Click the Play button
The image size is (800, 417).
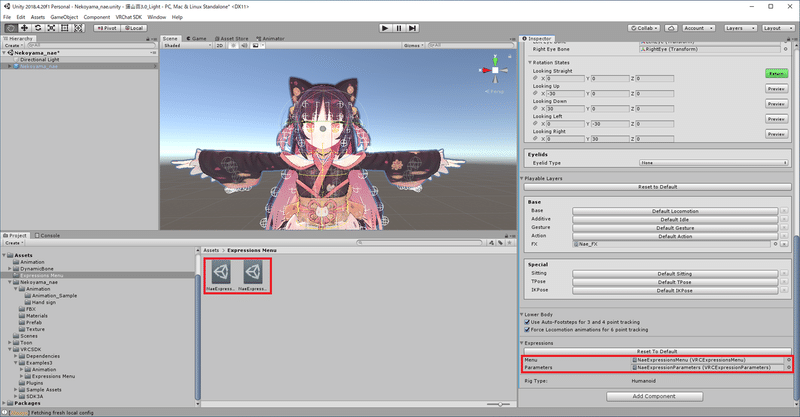pos(385,28)
